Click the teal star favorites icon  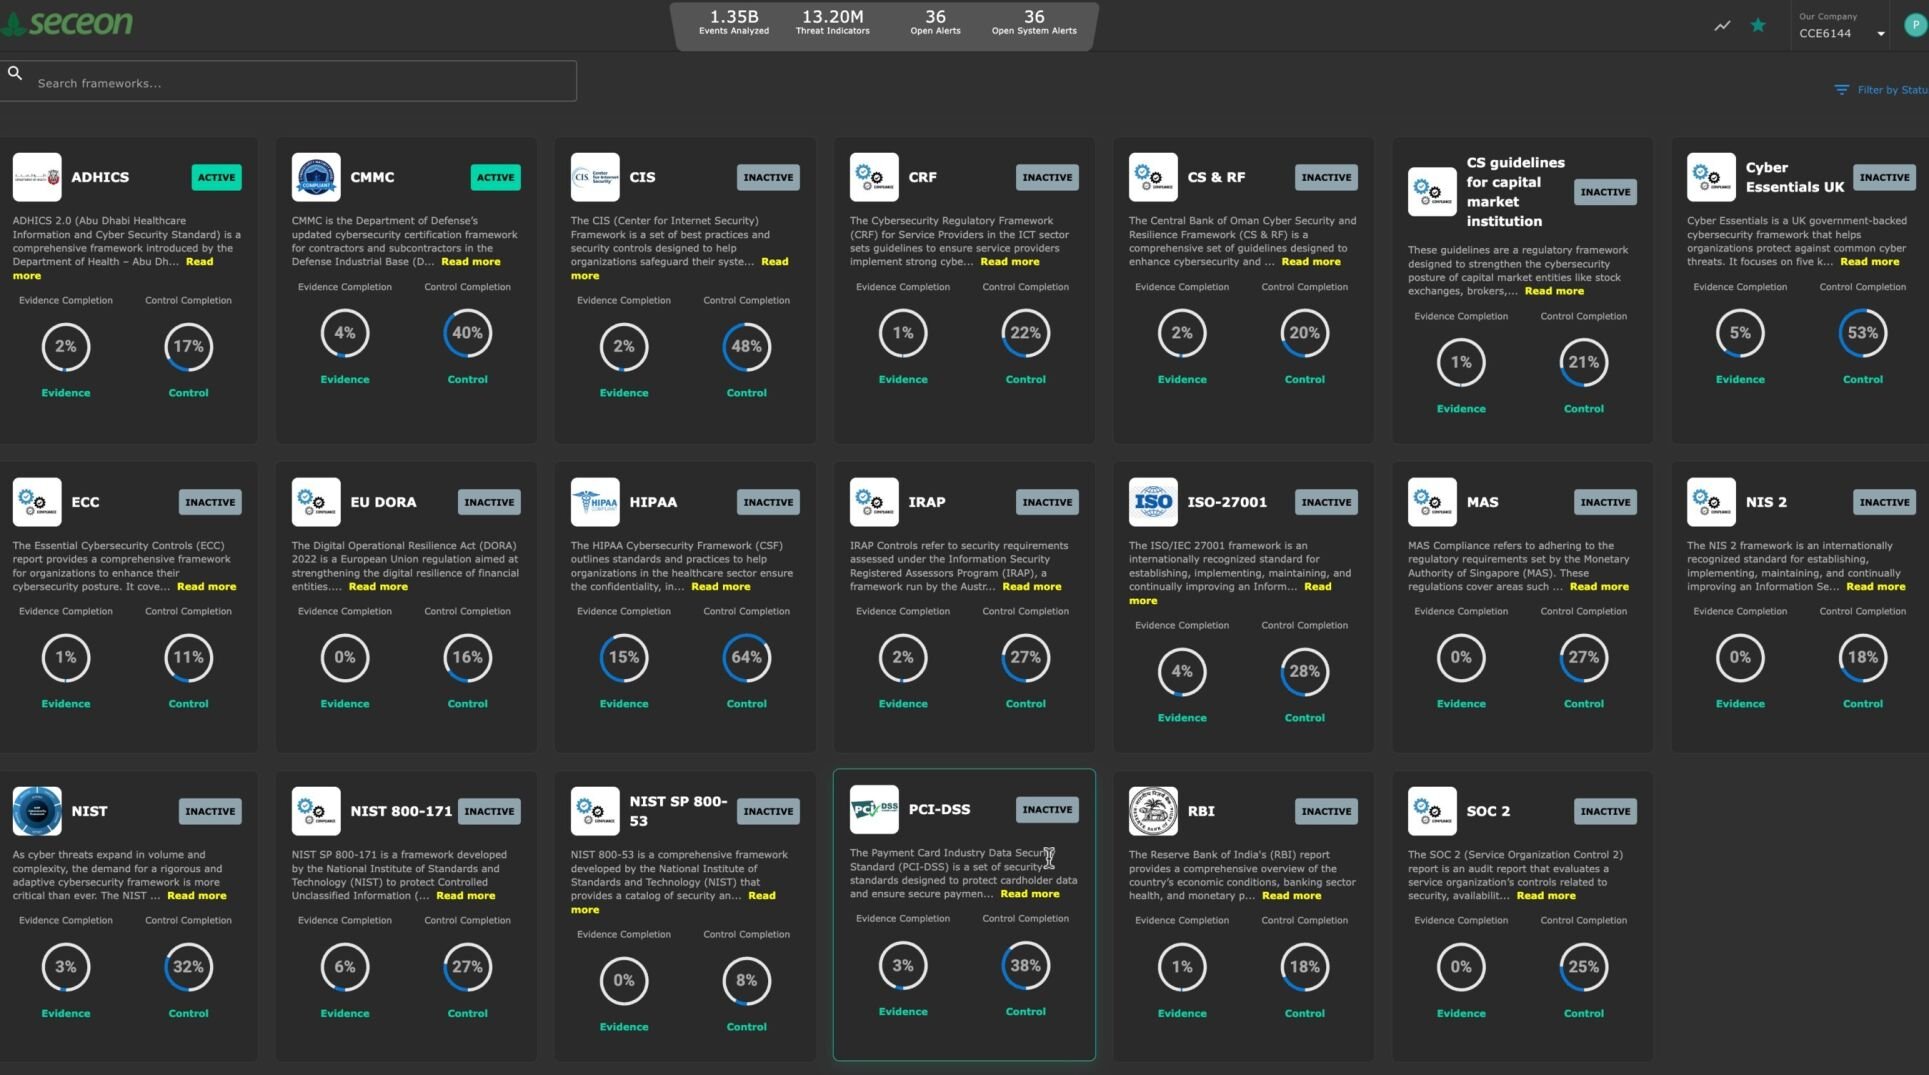1757,25
